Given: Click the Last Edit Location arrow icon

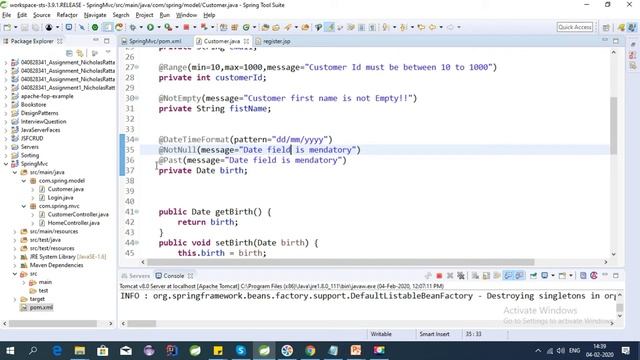Looking at the screenshot, I should [x=421, y=27].
